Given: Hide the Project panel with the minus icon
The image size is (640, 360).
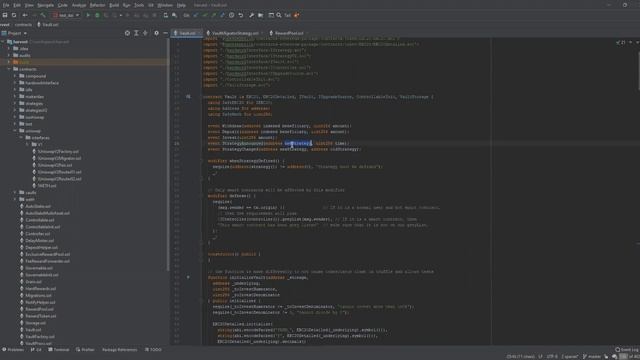Looking at the screenshot, I should pyautogui.click(x=165, y=33).
